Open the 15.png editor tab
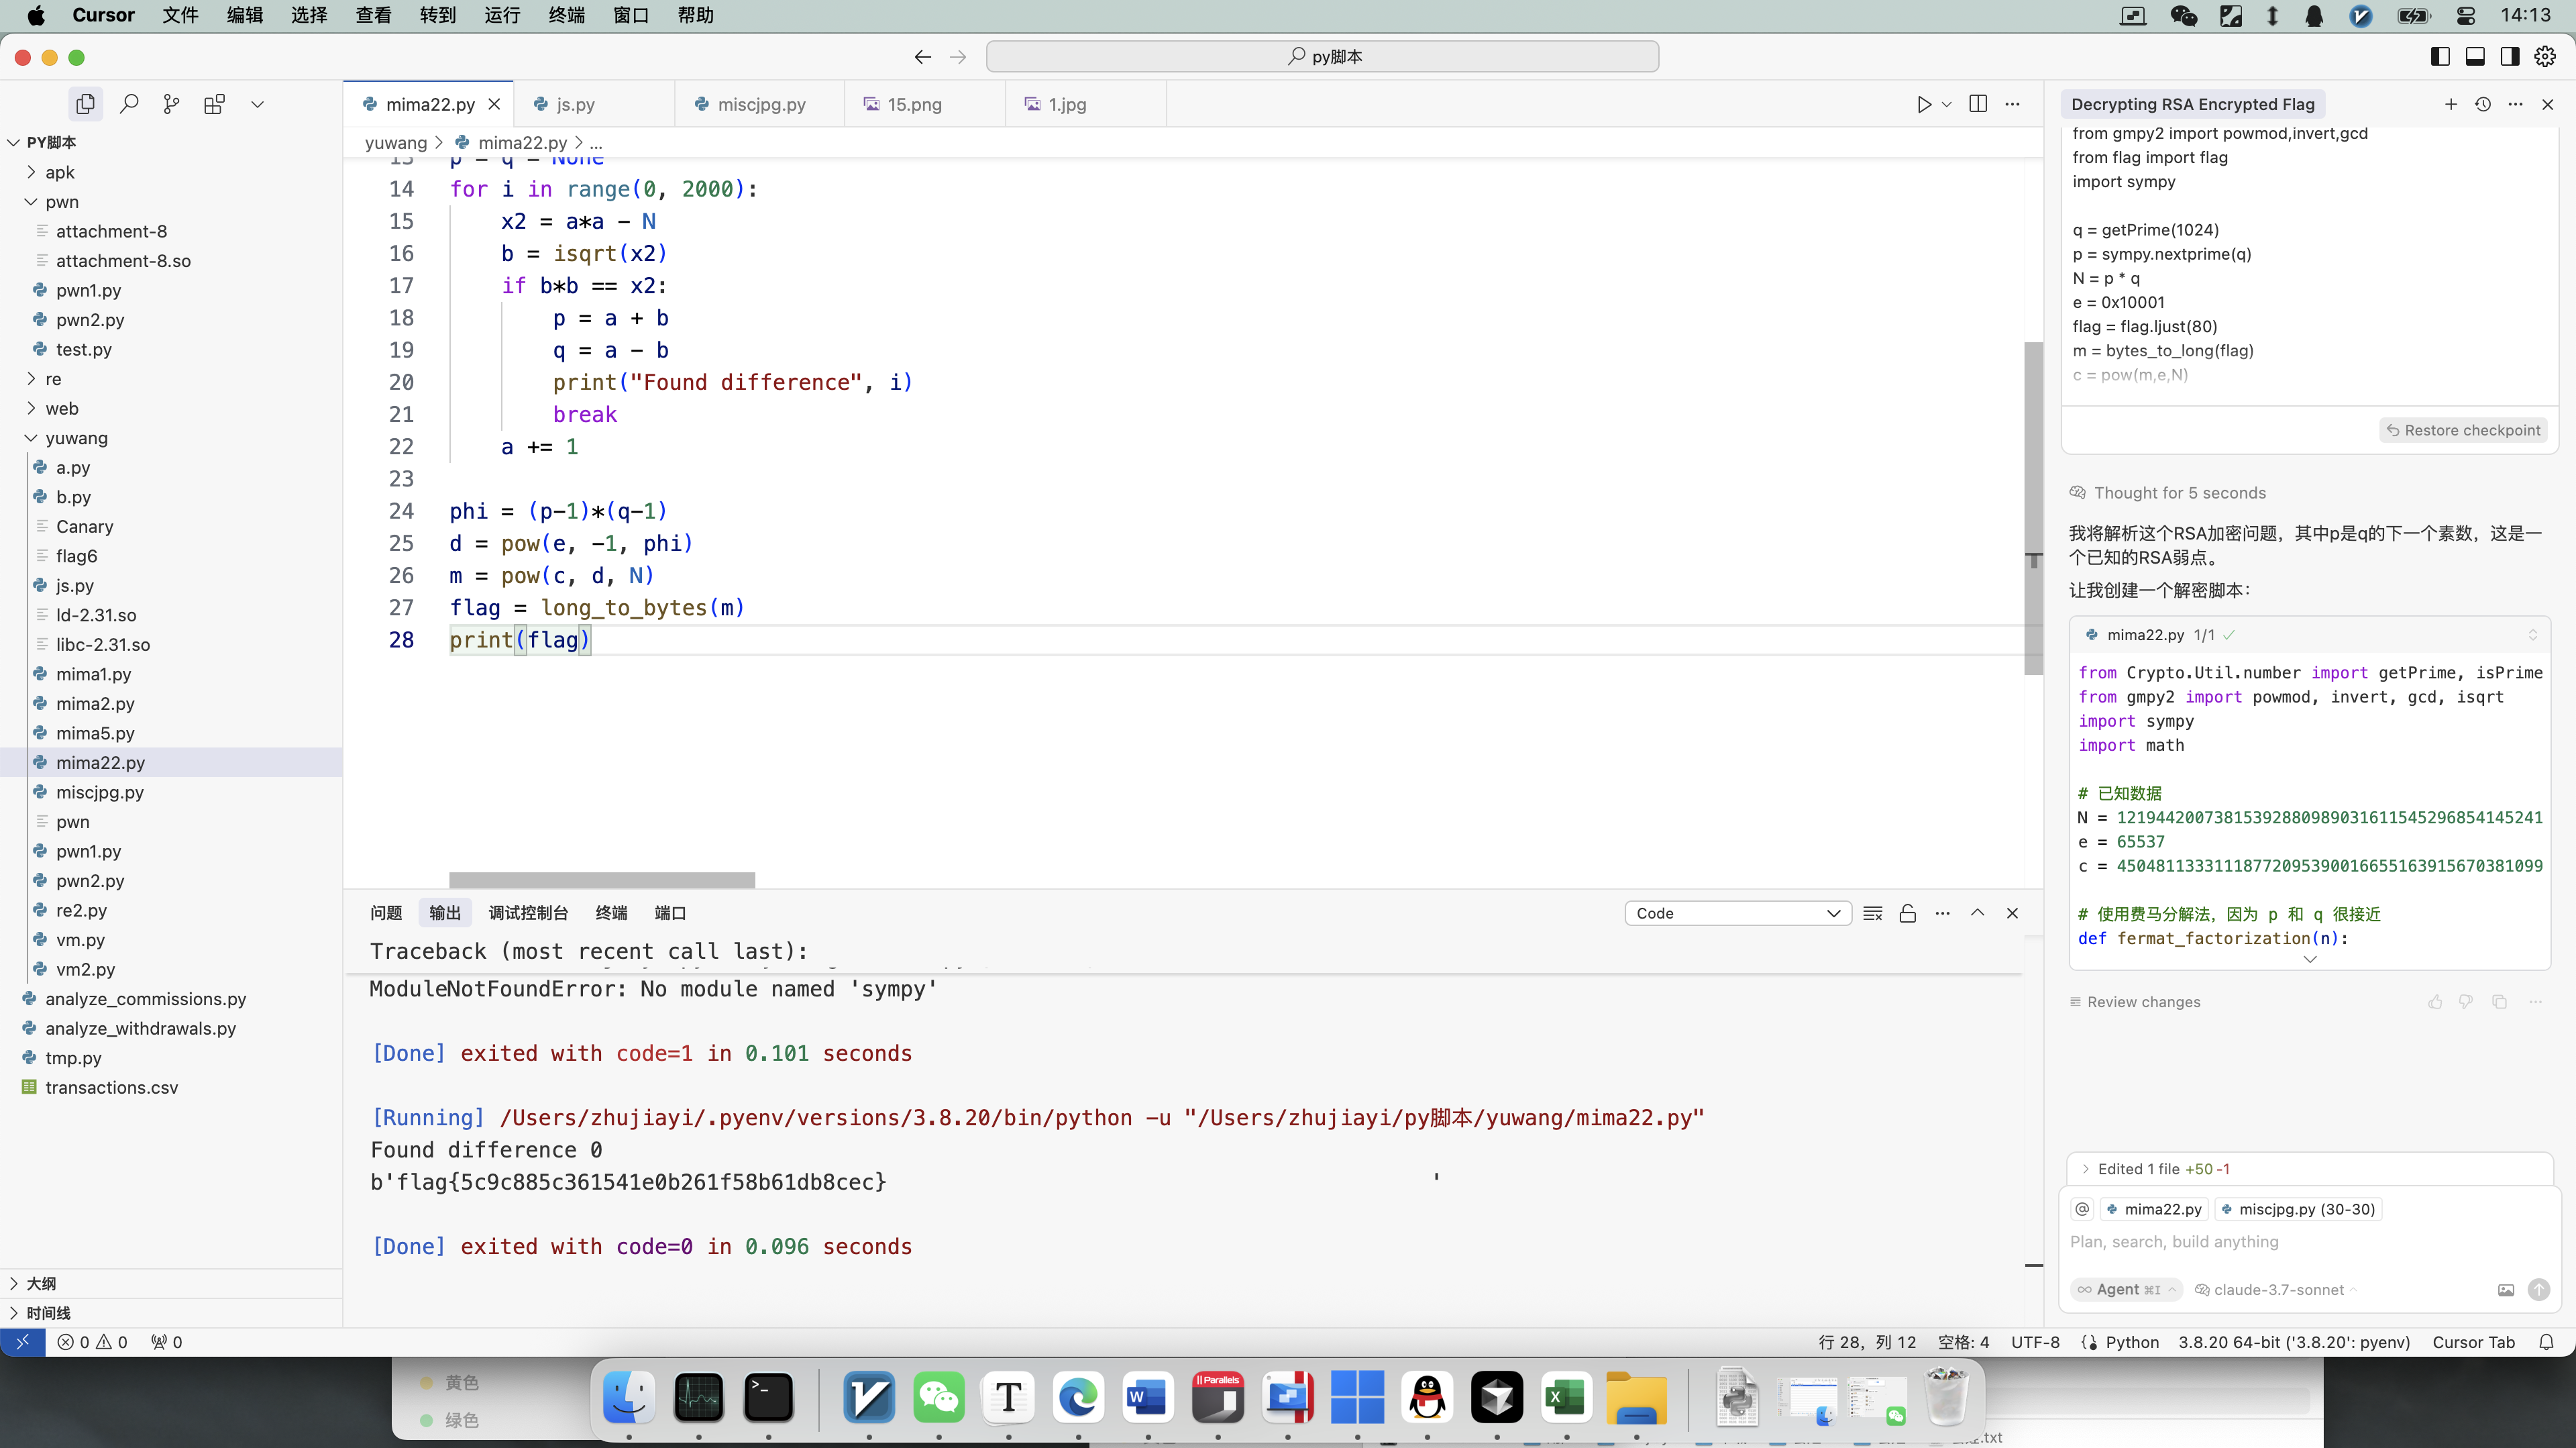The width and height of the screenshot is (2576, 1448). 925,104
